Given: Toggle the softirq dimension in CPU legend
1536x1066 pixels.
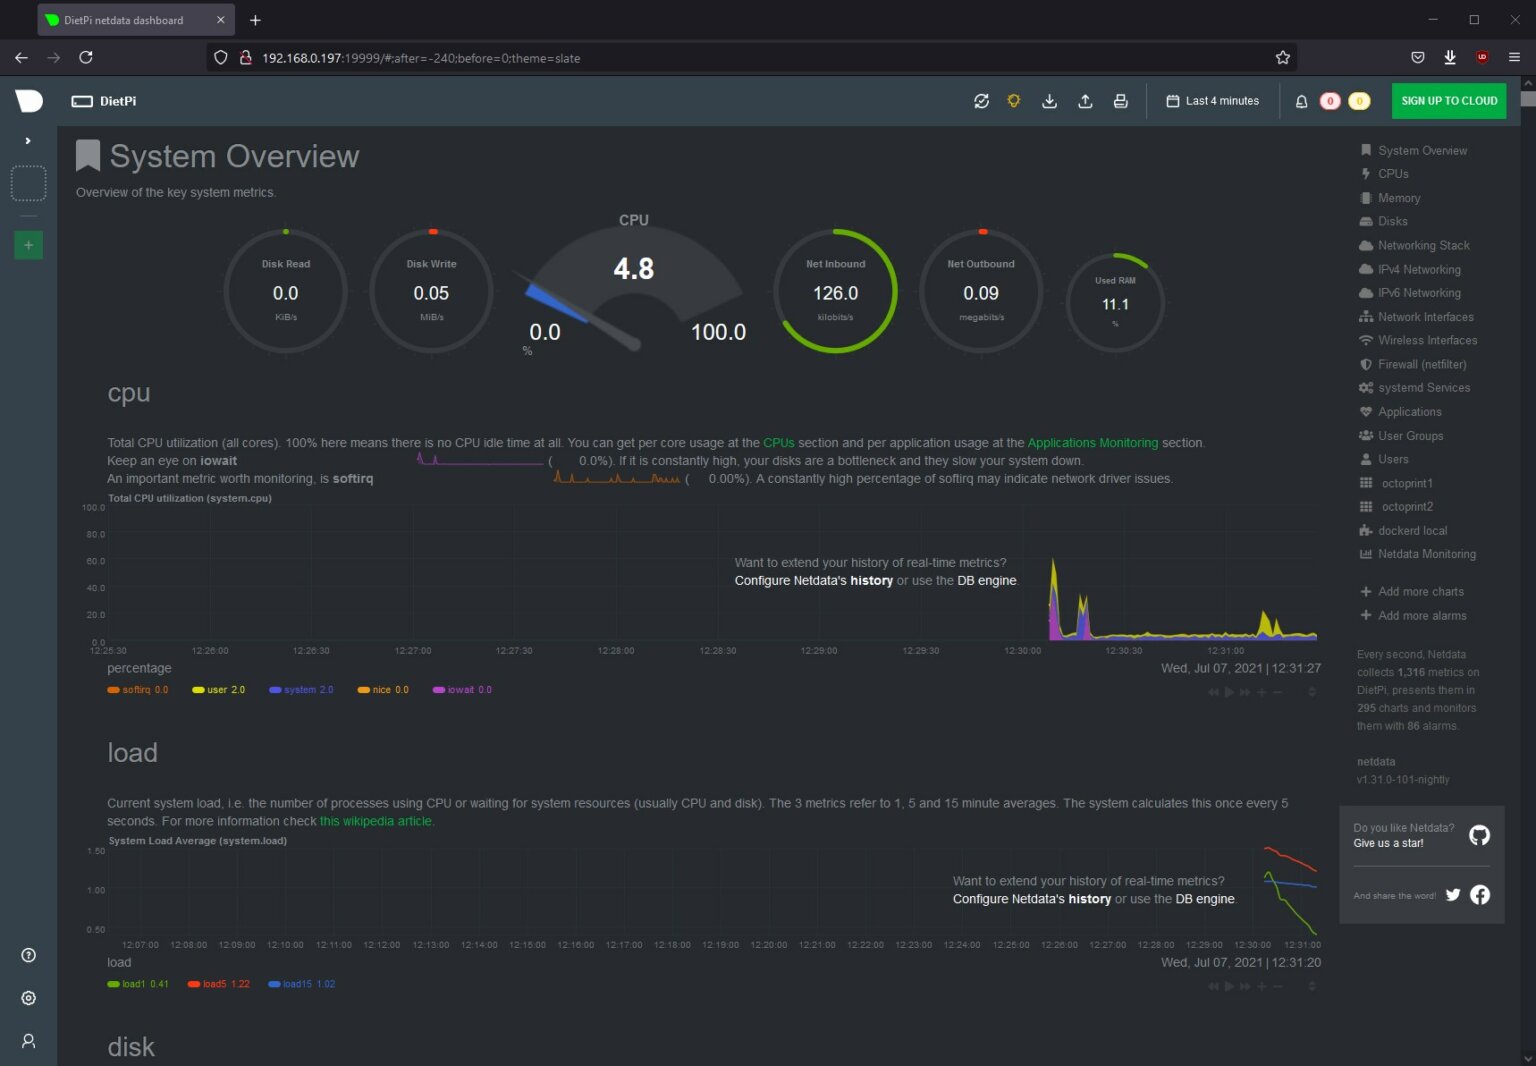Looking at the screenshot, I should [136, 690].
